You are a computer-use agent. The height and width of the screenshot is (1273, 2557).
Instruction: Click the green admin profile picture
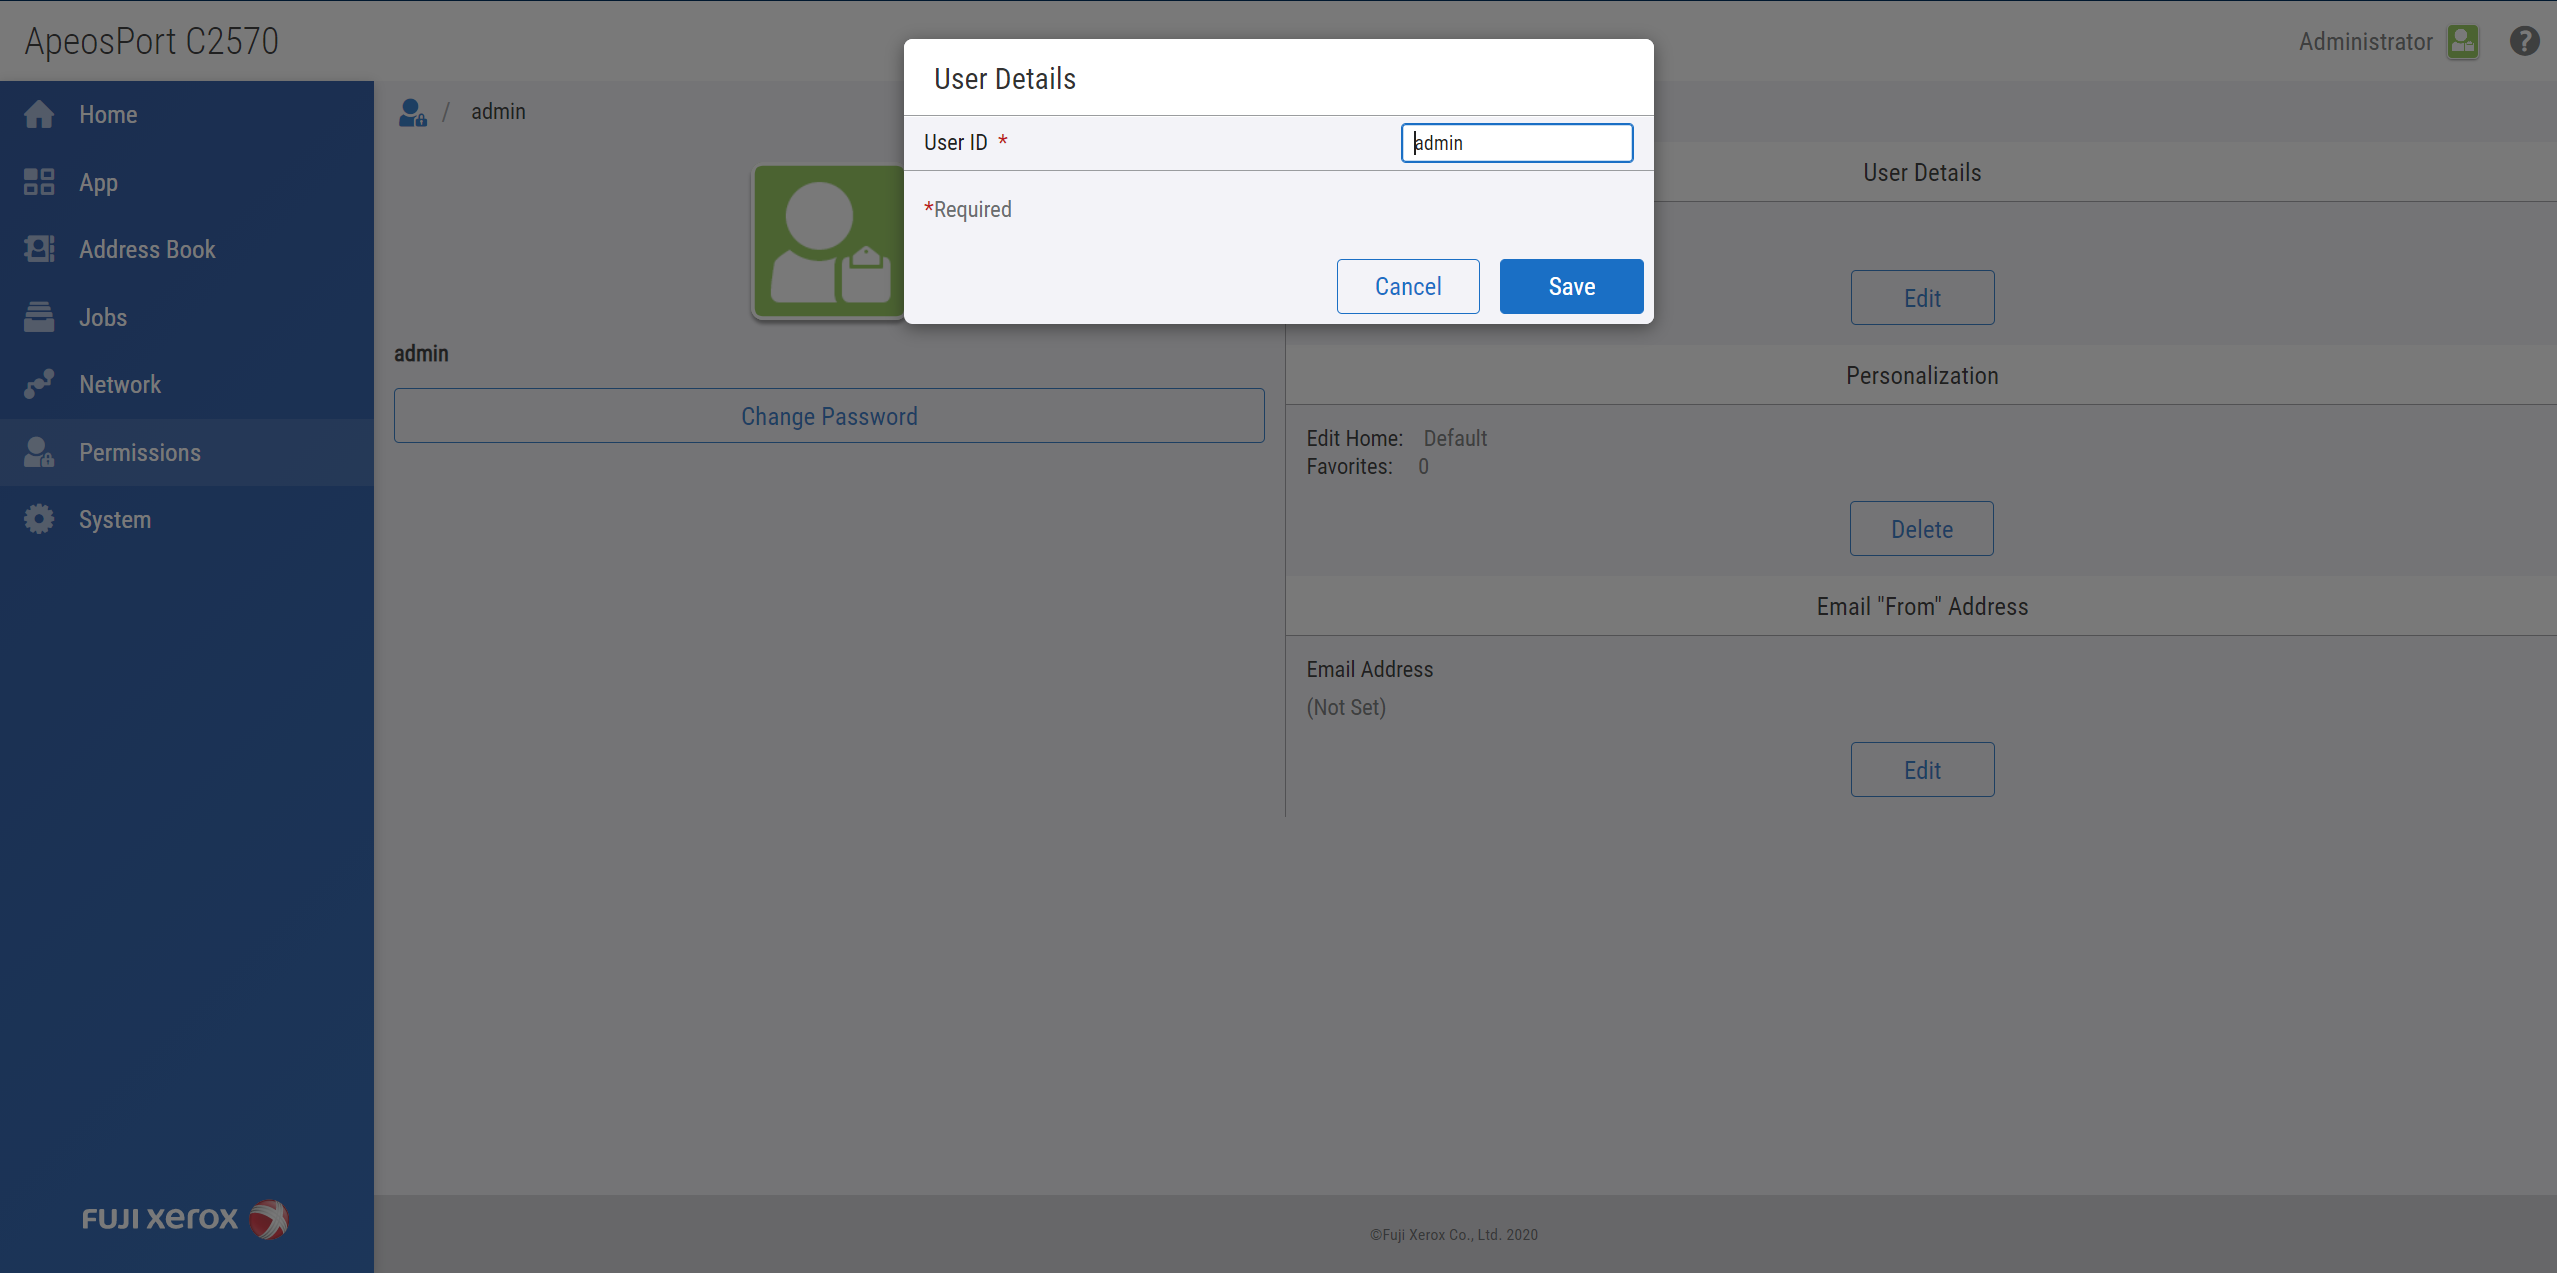tap(828, 241)
